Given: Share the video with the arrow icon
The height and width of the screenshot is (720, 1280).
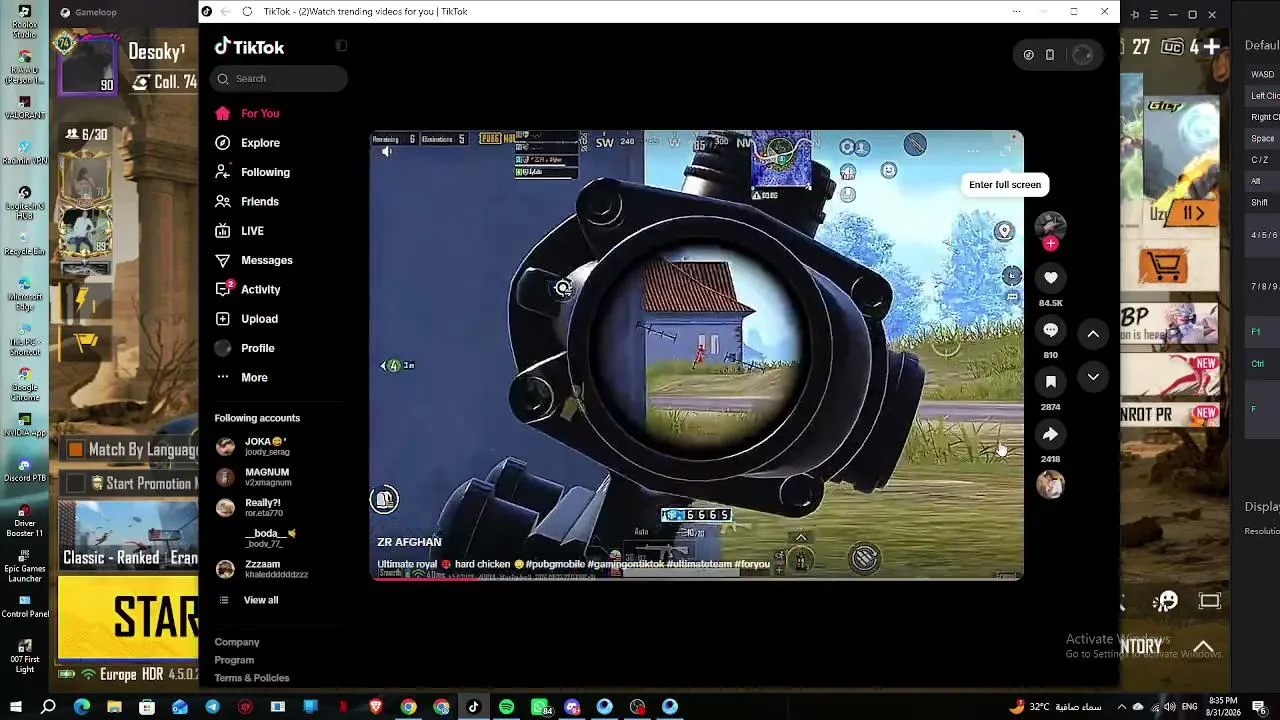Looking at the screenshot, I should coord(1050,434).
